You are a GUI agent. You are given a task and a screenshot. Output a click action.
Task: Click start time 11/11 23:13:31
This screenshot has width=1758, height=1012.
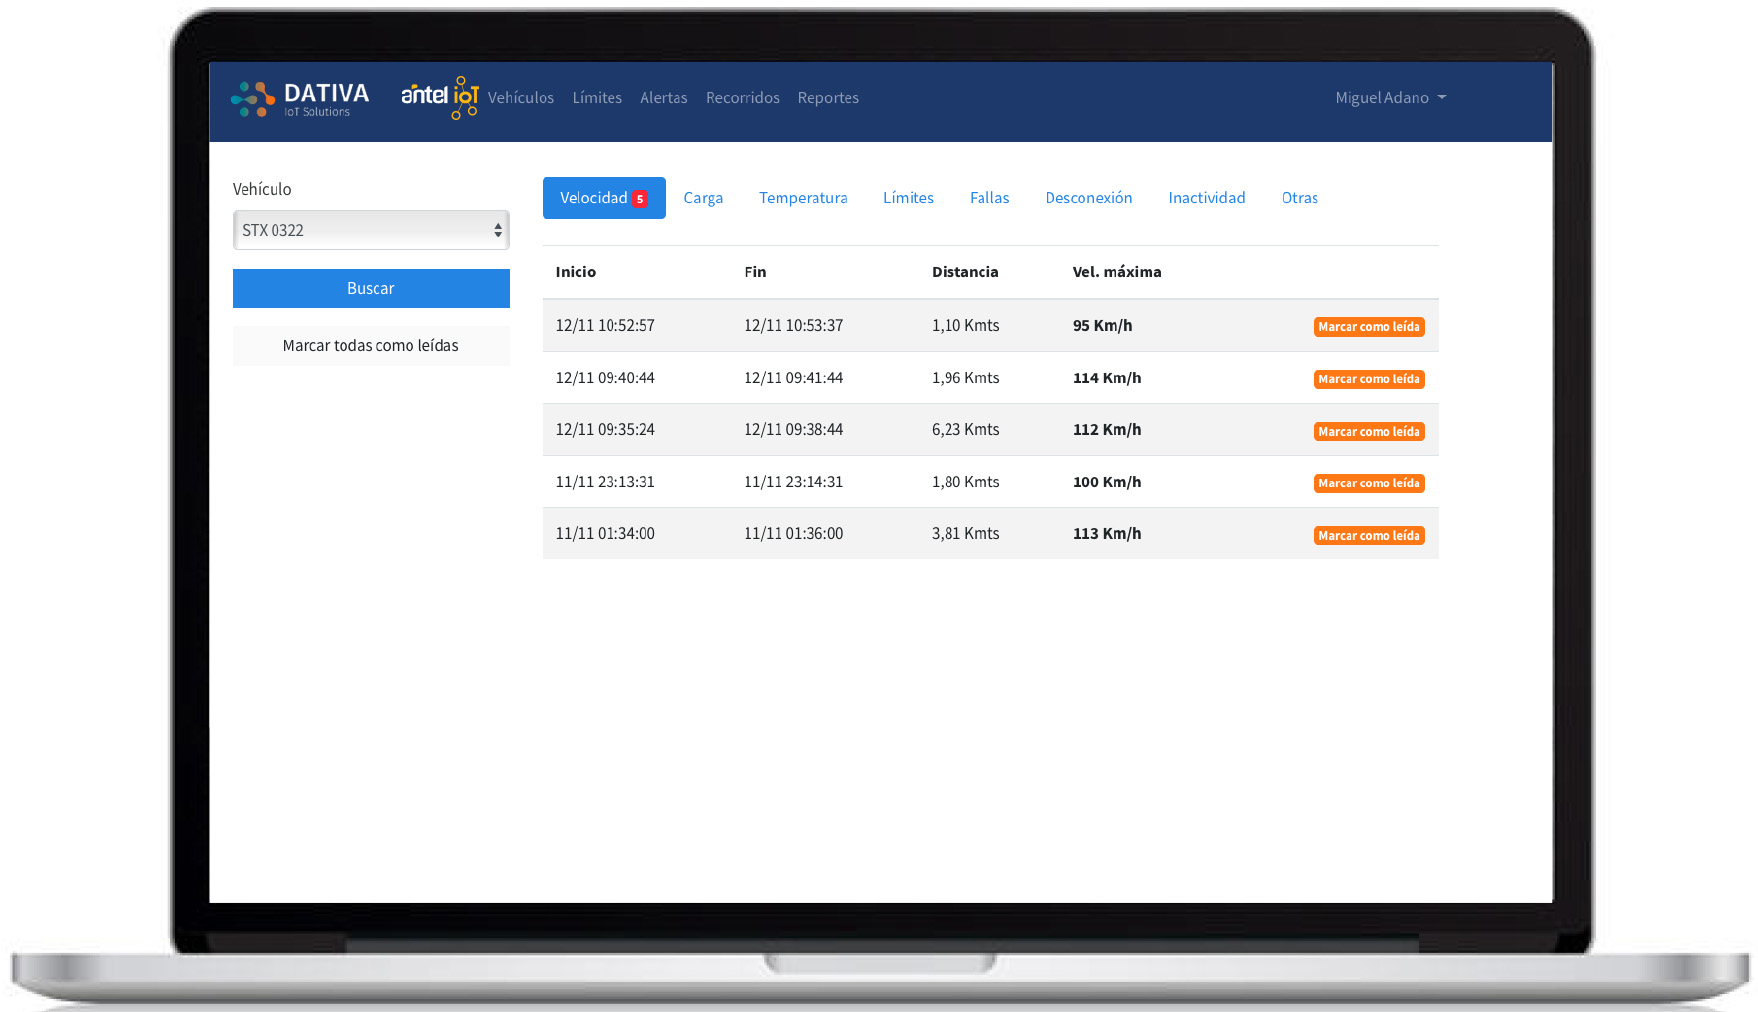605,482
